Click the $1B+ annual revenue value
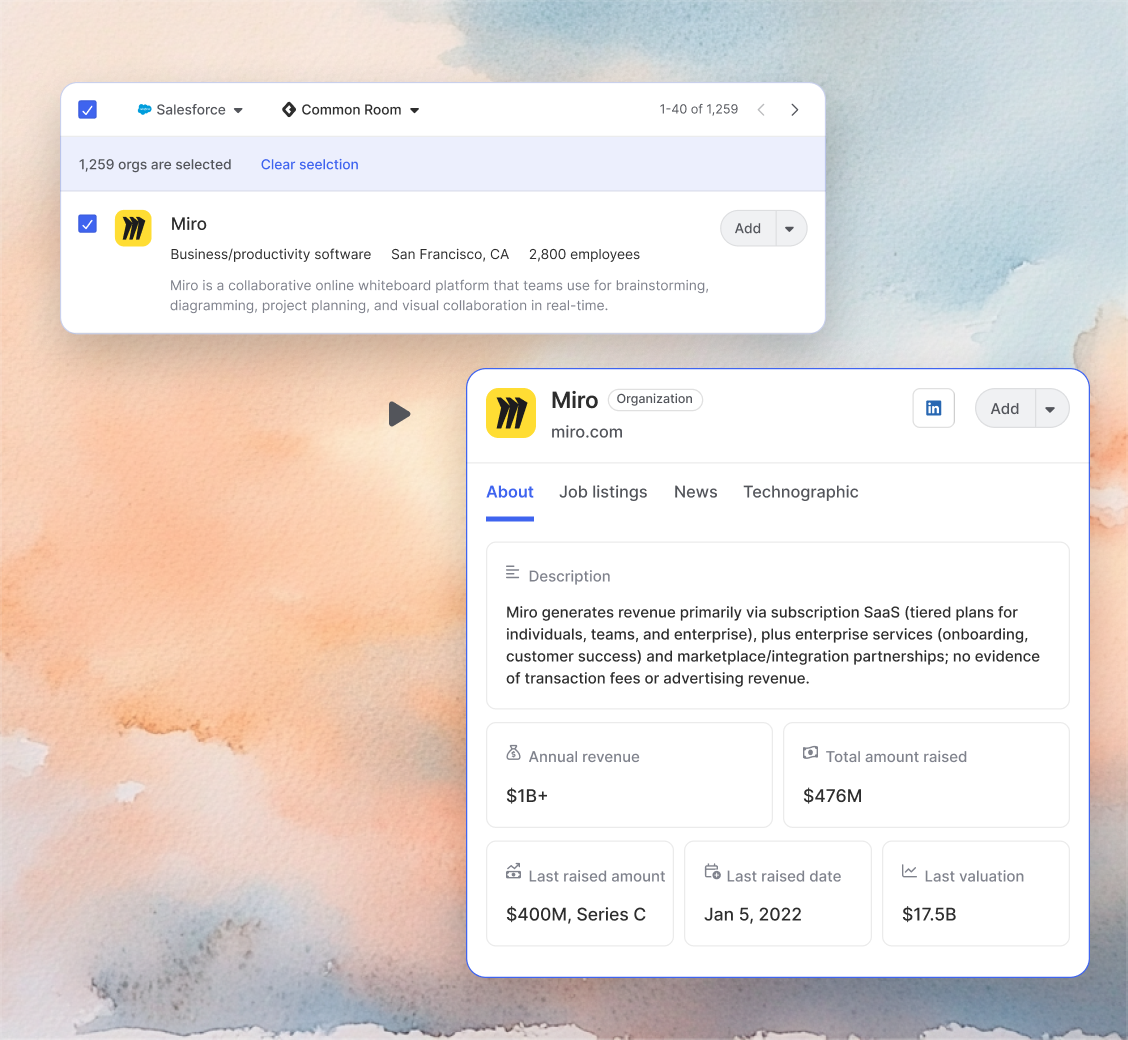 527,795
